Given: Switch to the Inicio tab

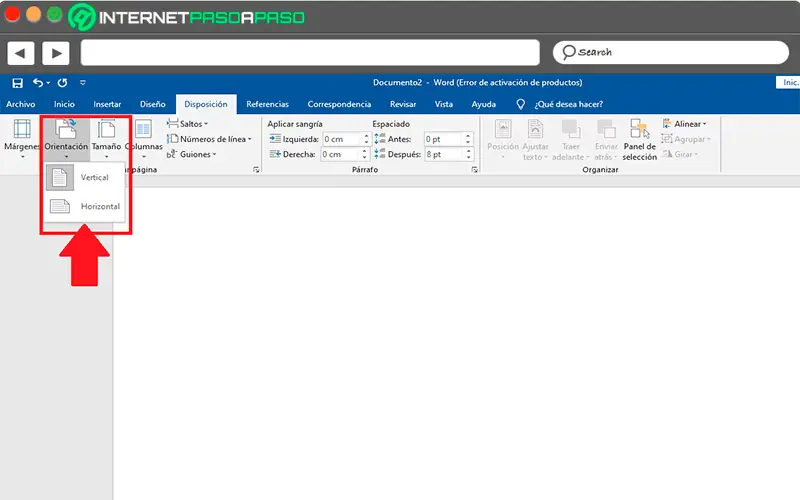Looking at the screenshot, I should [64, 104].
